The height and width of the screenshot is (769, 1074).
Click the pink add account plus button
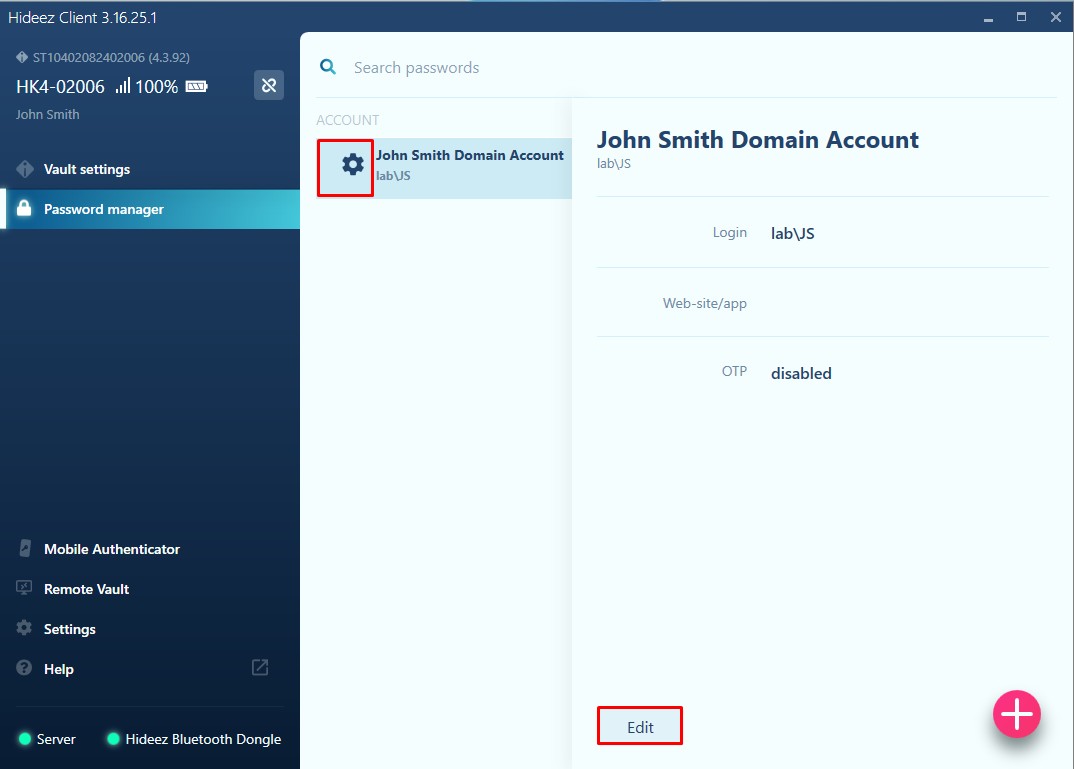coord(1016,714)
